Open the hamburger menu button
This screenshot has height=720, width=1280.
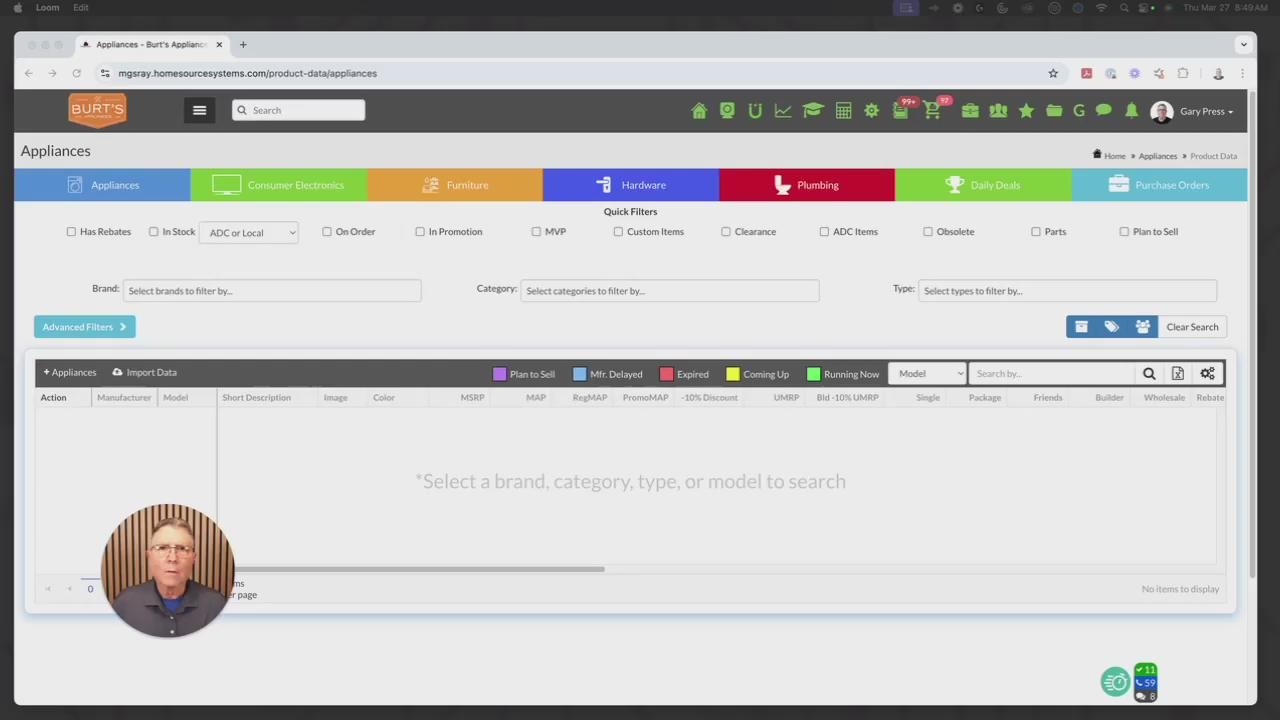click(199, 110)
